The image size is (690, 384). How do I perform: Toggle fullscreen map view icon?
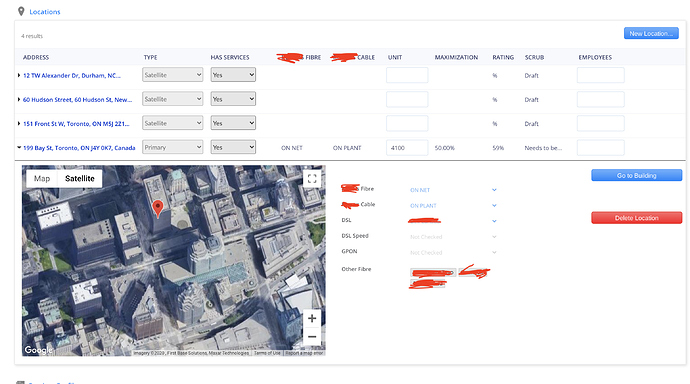(x=312, y=179)
